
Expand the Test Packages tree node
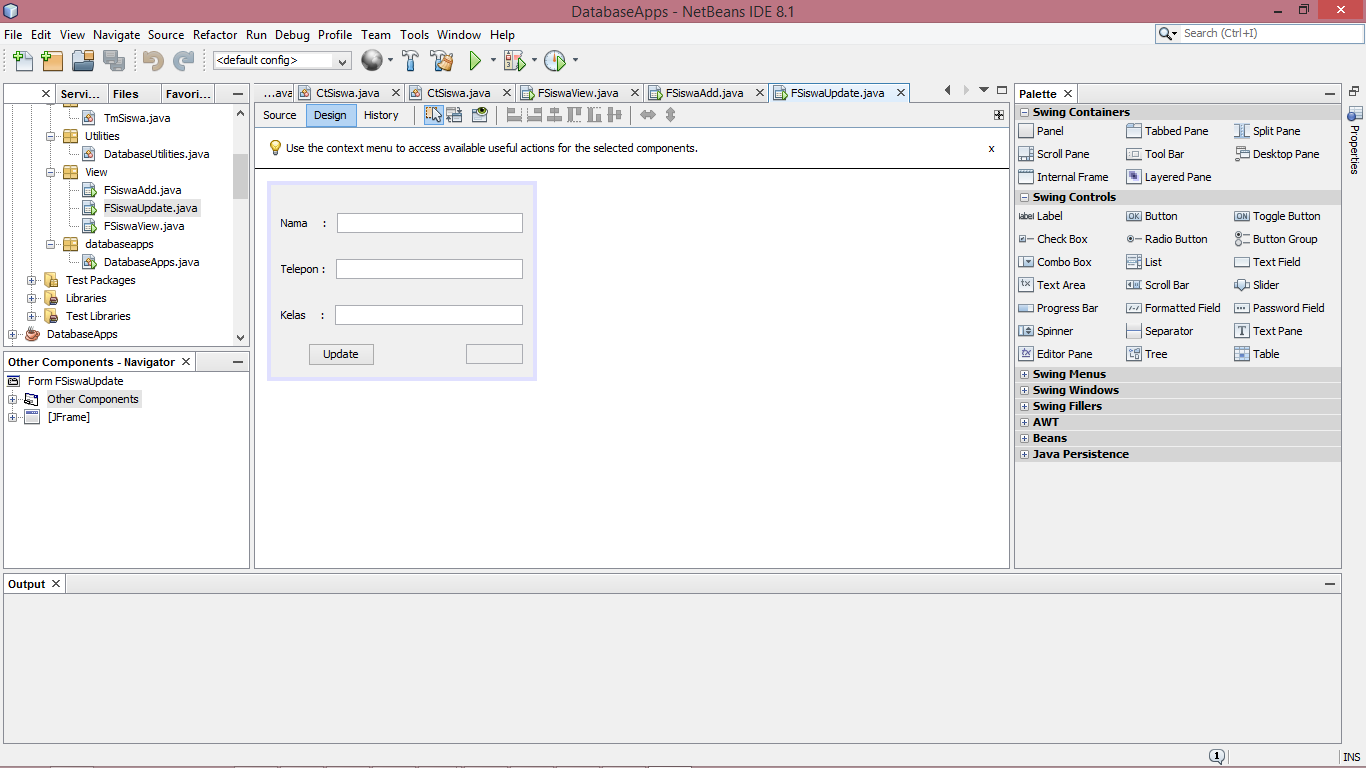(x=31, y=280)
